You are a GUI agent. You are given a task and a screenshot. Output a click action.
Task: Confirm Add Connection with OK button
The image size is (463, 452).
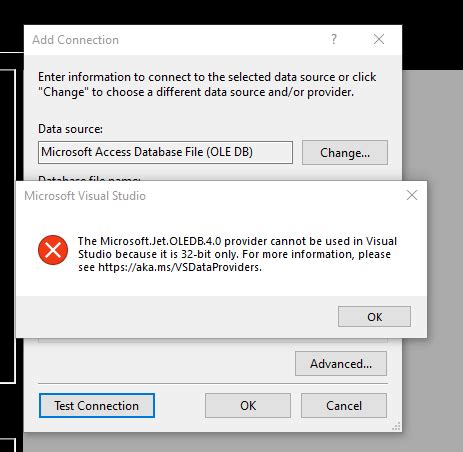pos(248,406)
